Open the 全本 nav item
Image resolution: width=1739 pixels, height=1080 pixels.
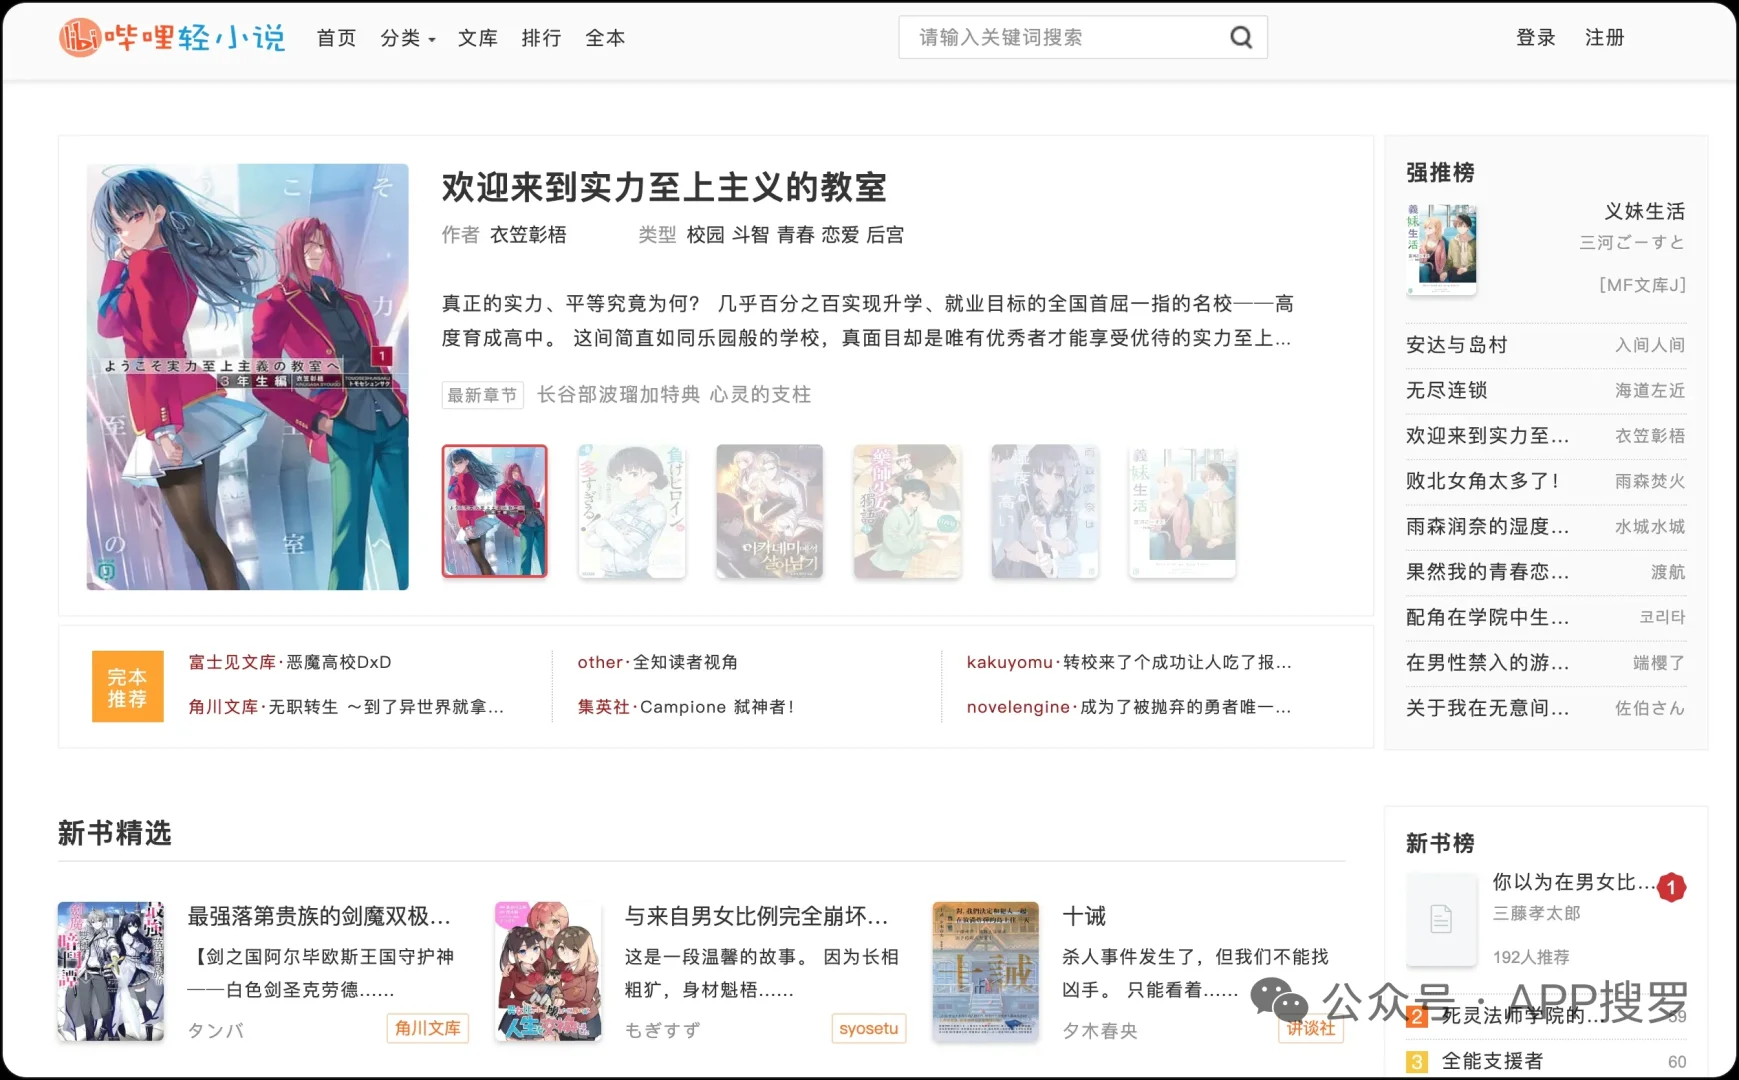605,38
